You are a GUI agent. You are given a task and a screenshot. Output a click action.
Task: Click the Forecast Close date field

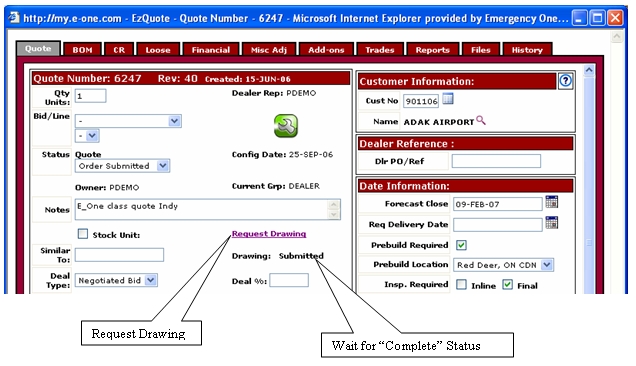coord(498,204)
